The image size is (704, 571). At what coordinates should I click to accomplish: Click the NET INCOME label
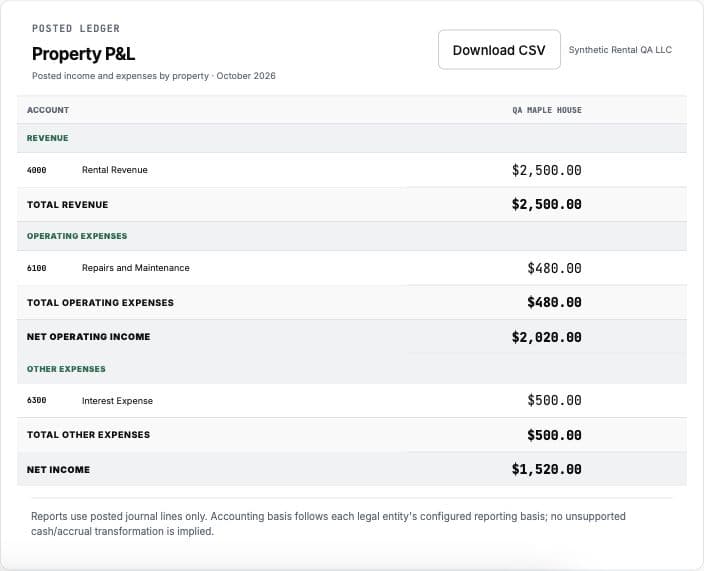(58, 470)
